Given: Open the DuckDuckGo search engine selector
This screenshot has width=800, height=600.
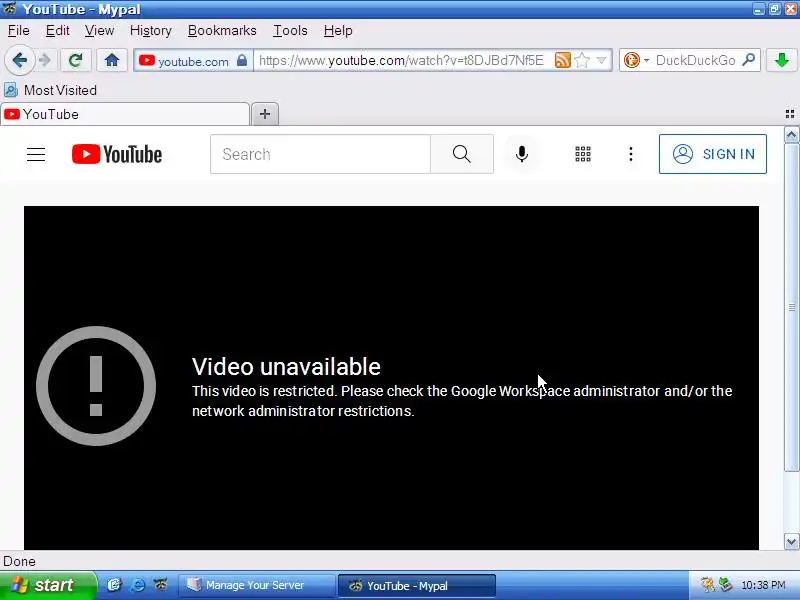Looking at the screenshot, I should point(636,60).
